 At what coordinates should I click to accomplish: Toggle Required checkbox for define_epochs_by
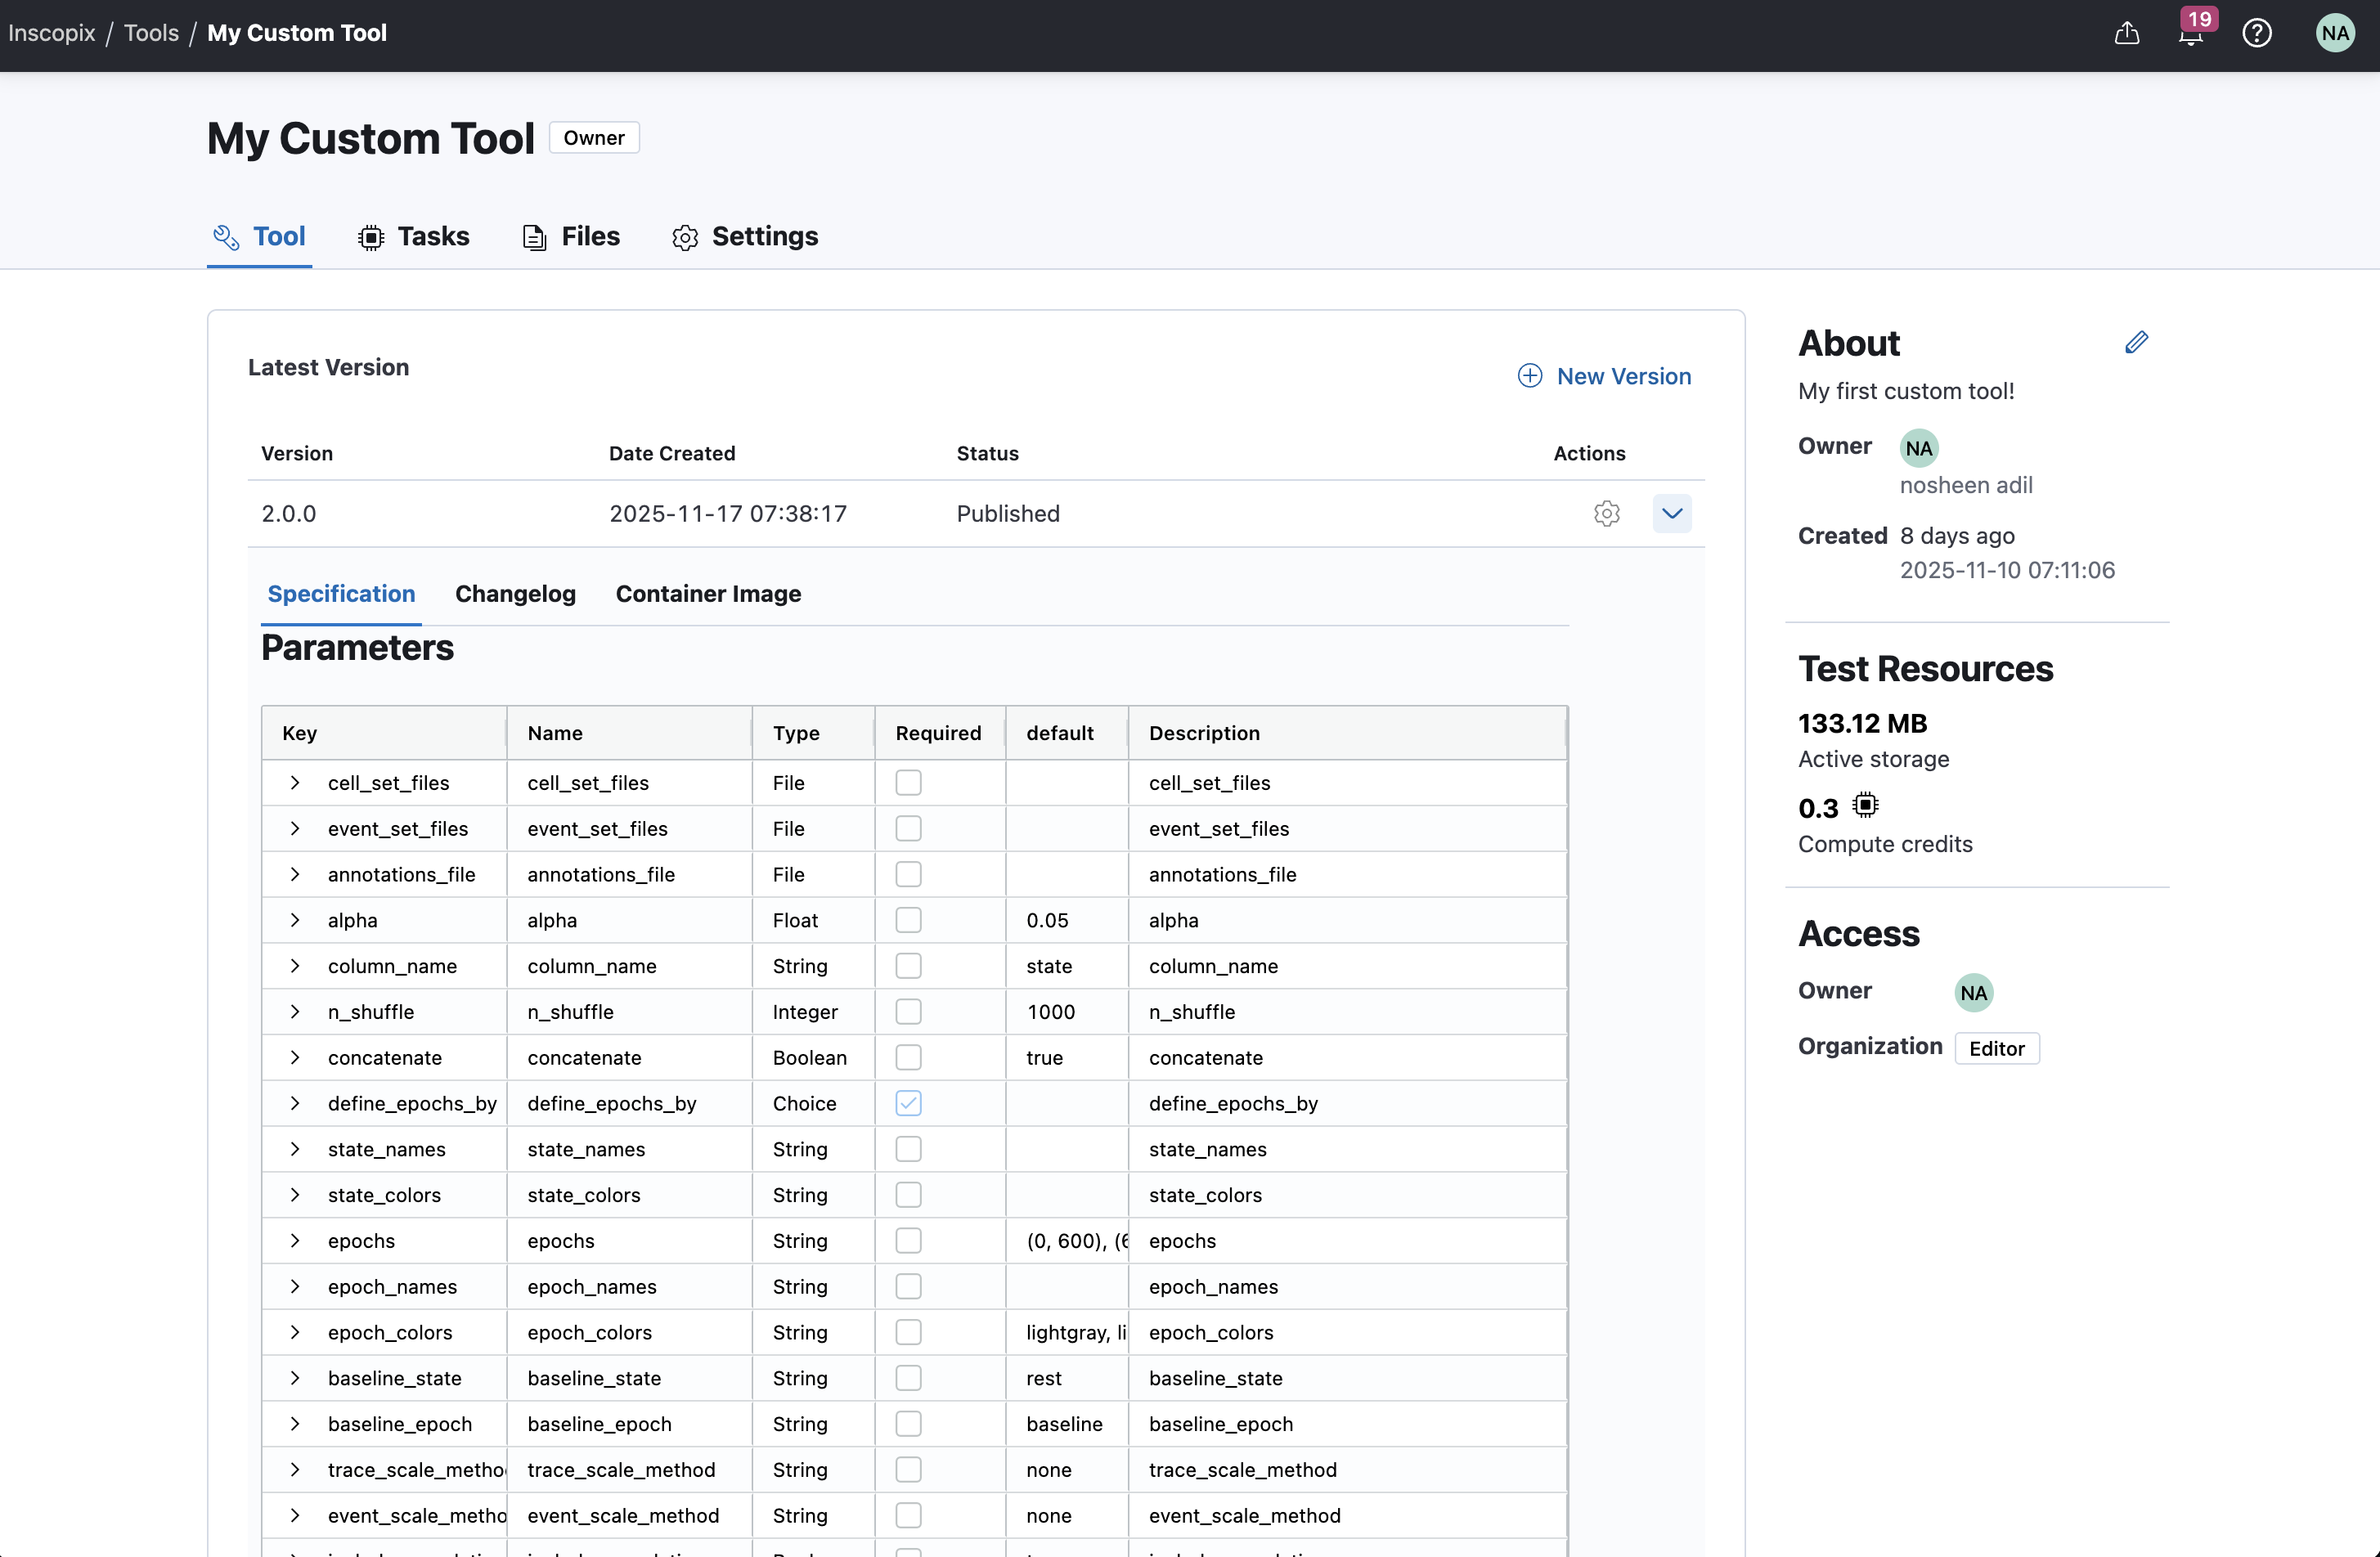[x=908, y=1103]
